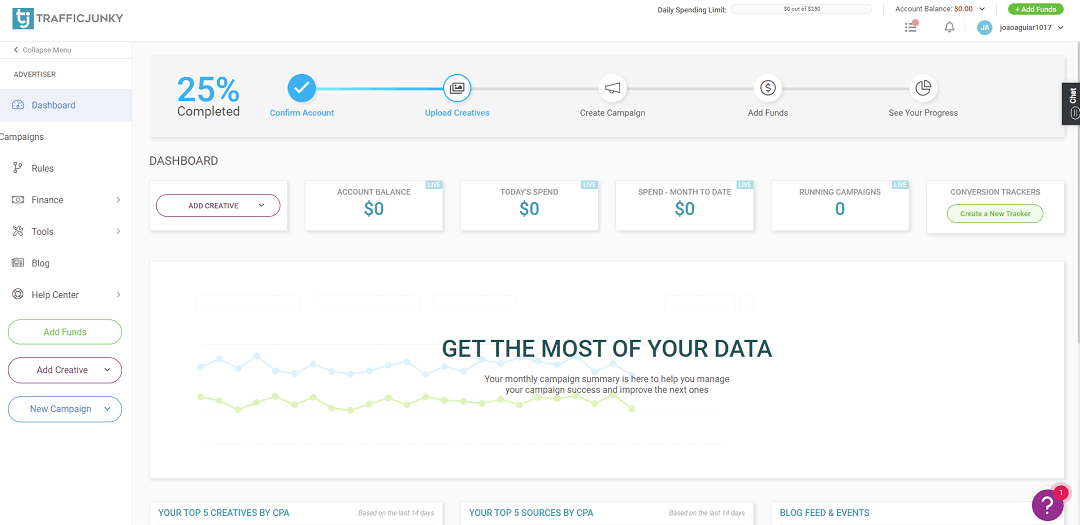Click the TrafficJunky logo
Screen dimensions: 1080x525
(68, 18)
